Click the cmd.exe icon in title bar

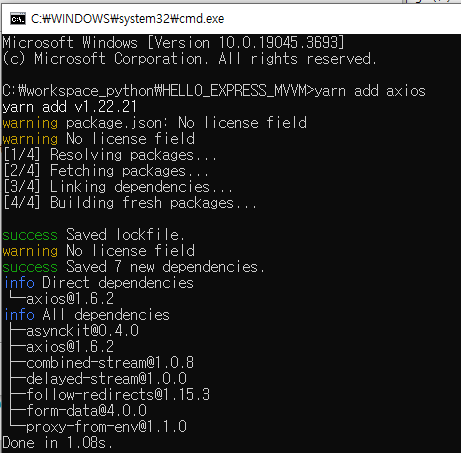tap(18, 19)
